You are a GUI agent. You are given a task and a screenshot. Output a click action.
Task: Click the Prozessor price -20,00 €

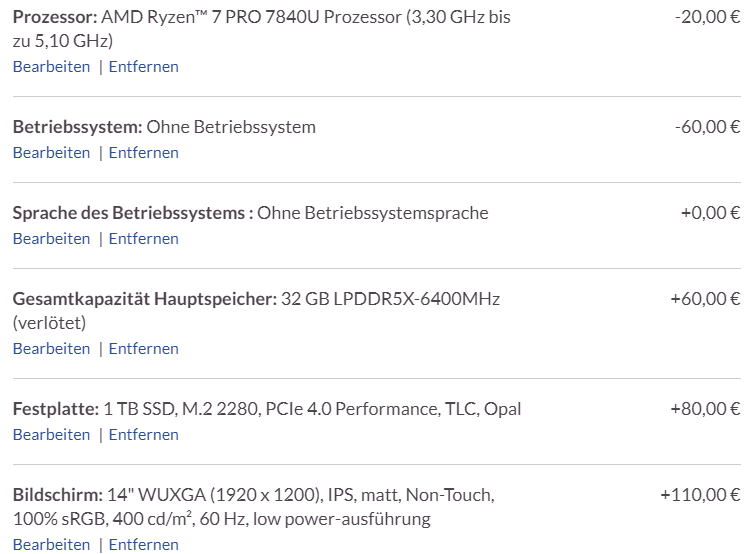pyautogui.click(x=707, y=19)
